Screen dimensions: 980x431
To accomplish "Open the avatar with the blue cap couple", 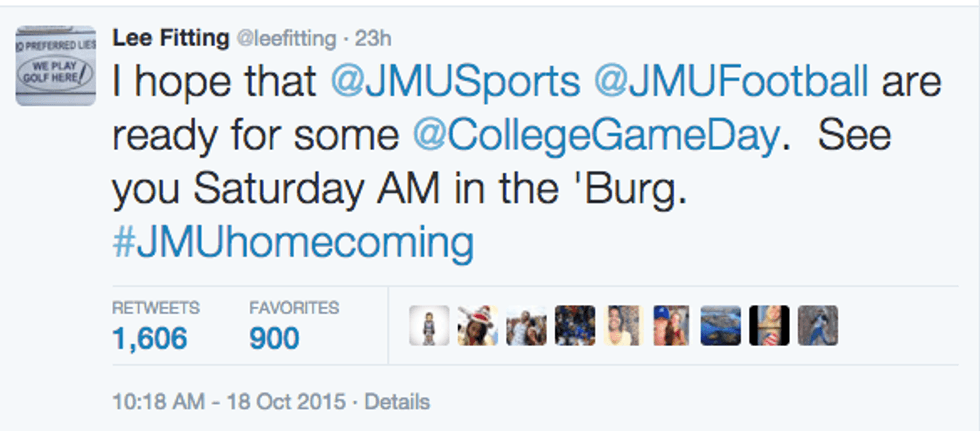I will [x=672, y=326].
